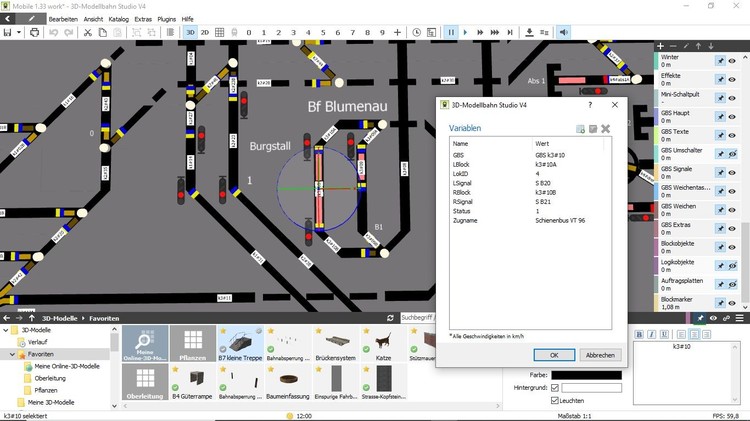Click the print icon in the toolbar
This screenshot has height=421, width=750.
[35, 32]
